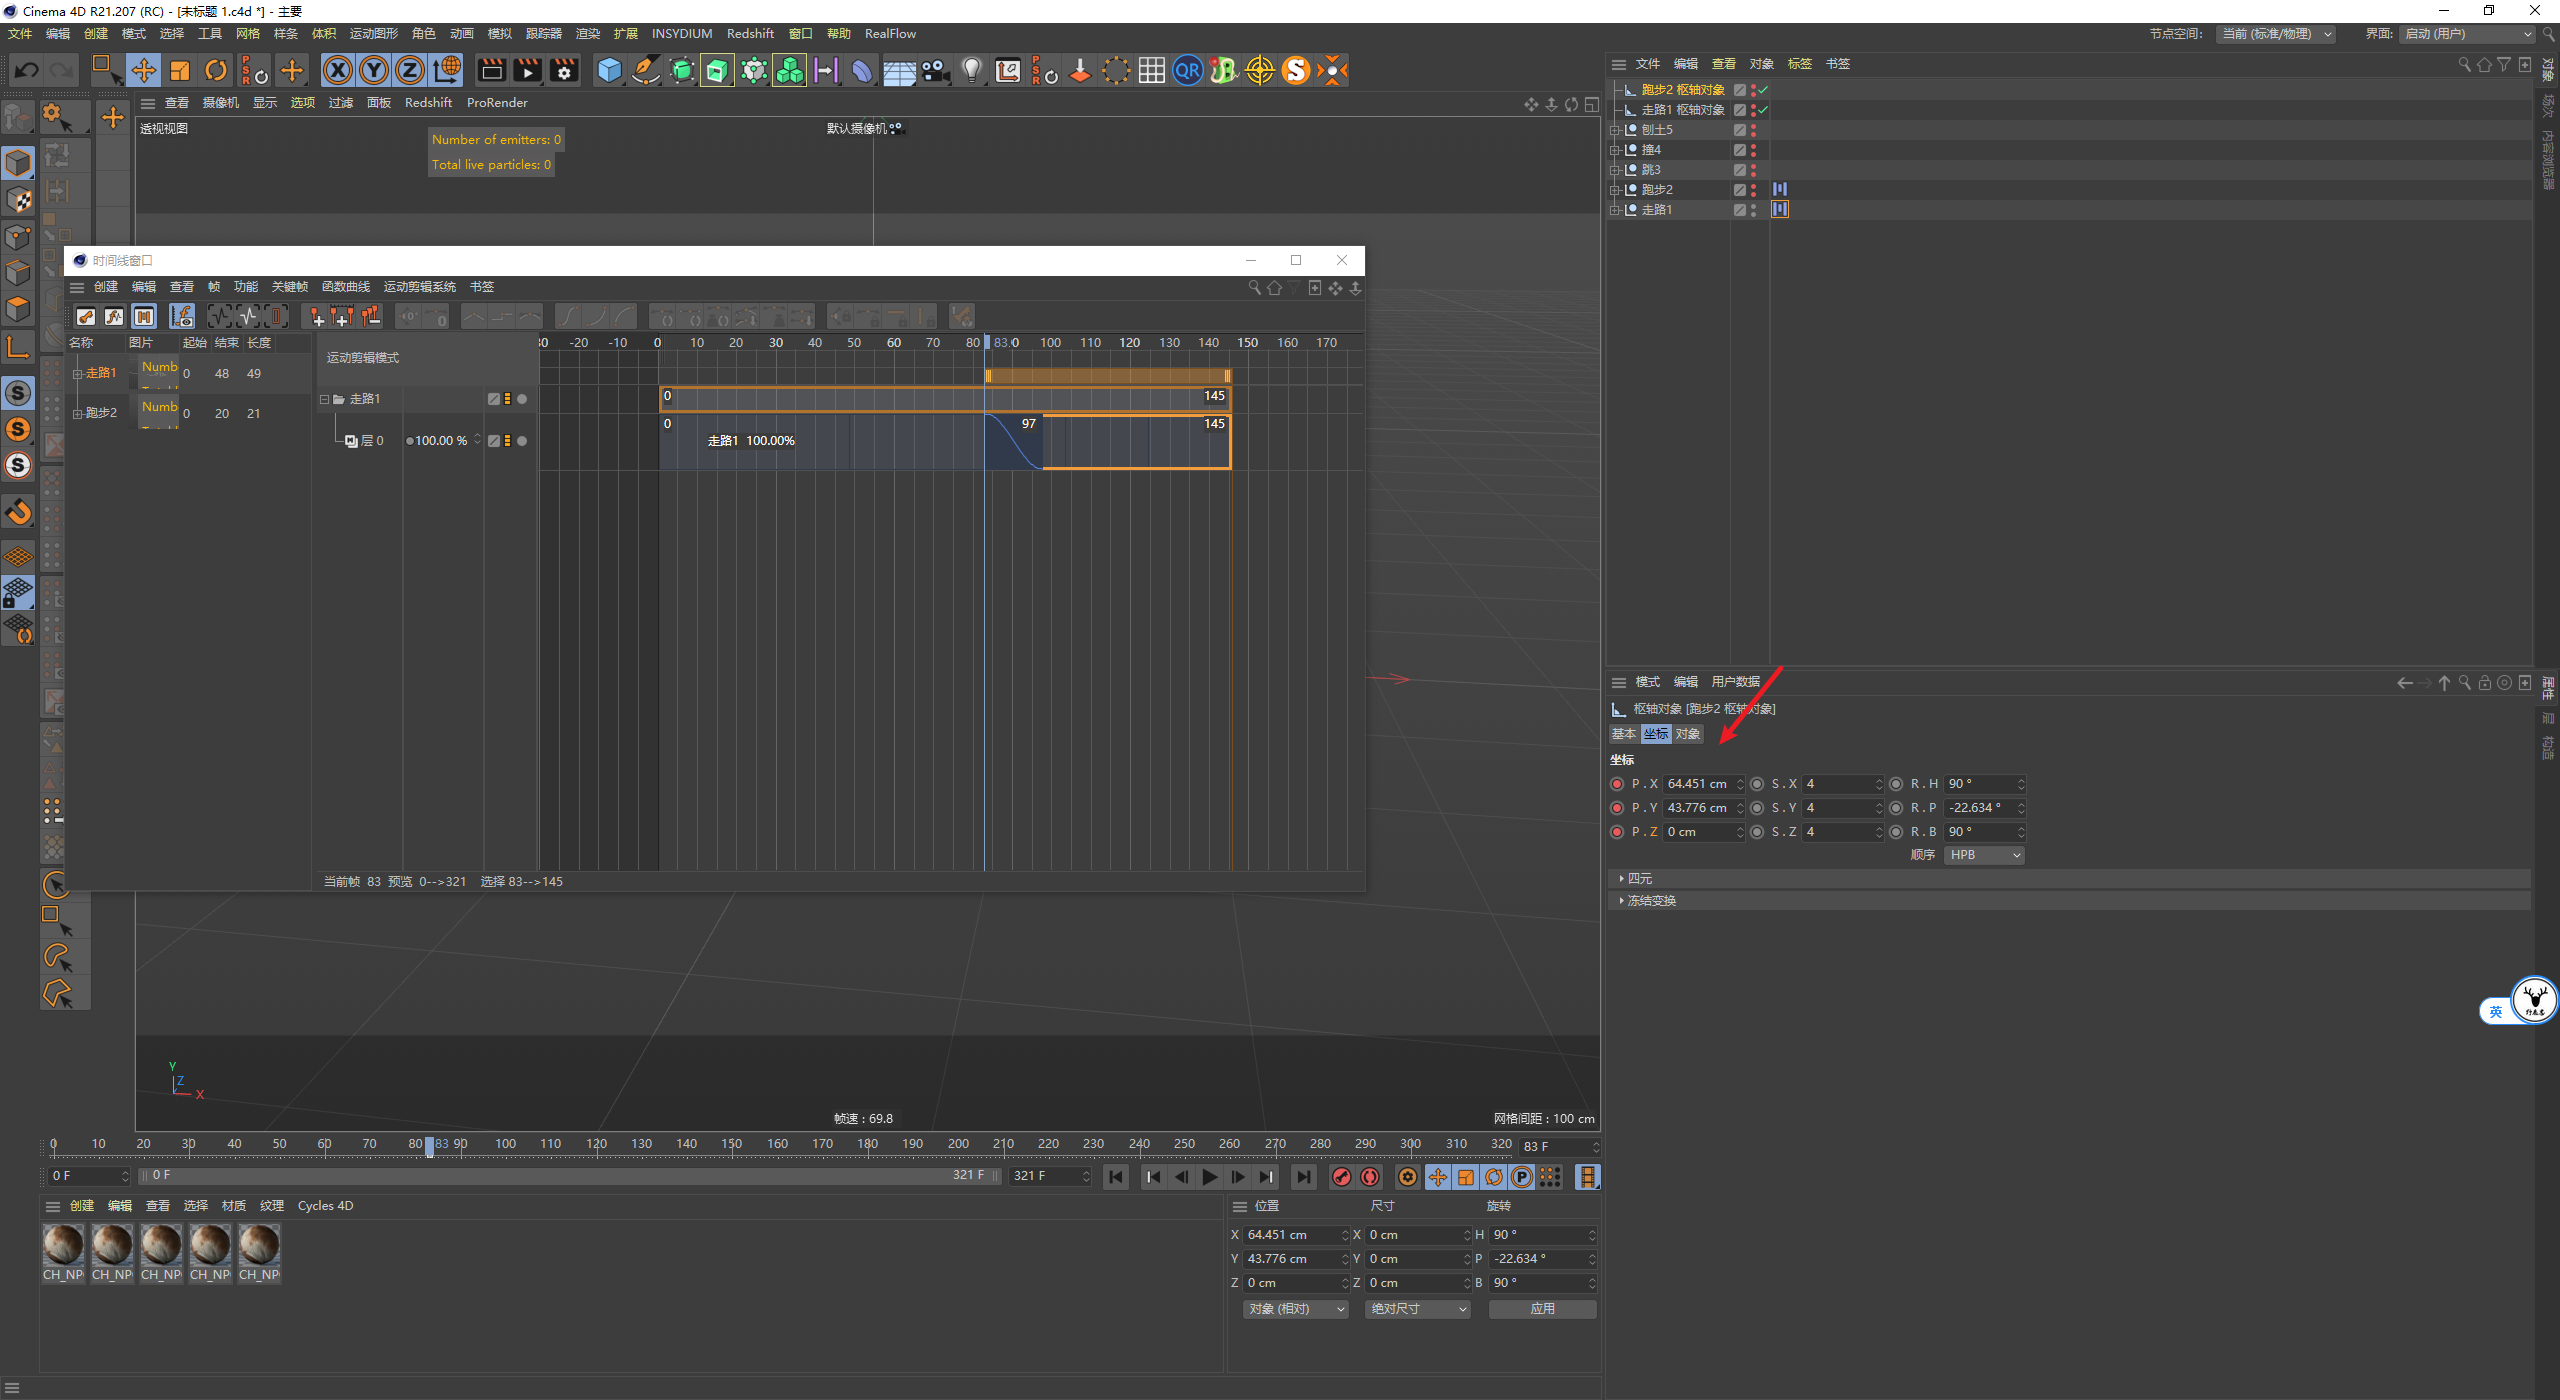
Task: Click the Camera object icon
Action: (936, 70)
